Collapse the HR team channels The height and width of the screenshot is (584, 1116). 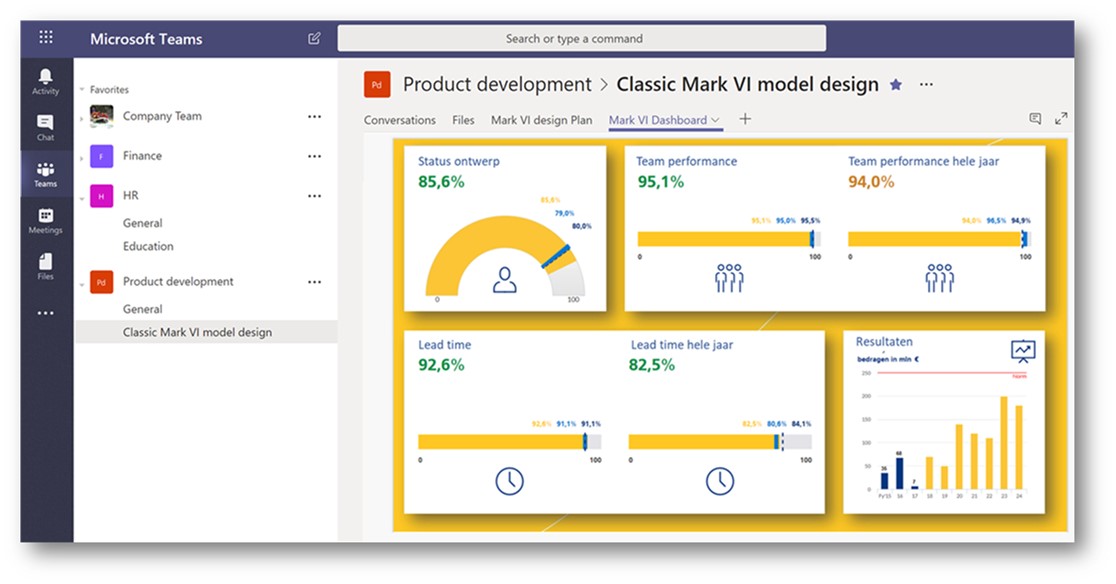click(83, 198)
